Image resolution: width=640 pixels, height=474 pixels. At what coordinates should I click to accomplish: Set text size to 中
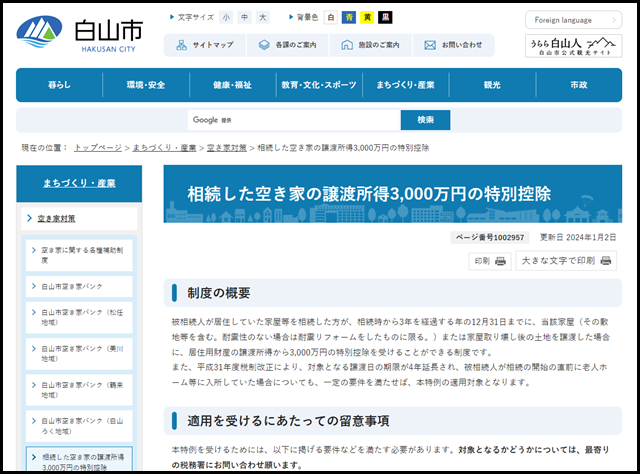click(x=244, y=18)
